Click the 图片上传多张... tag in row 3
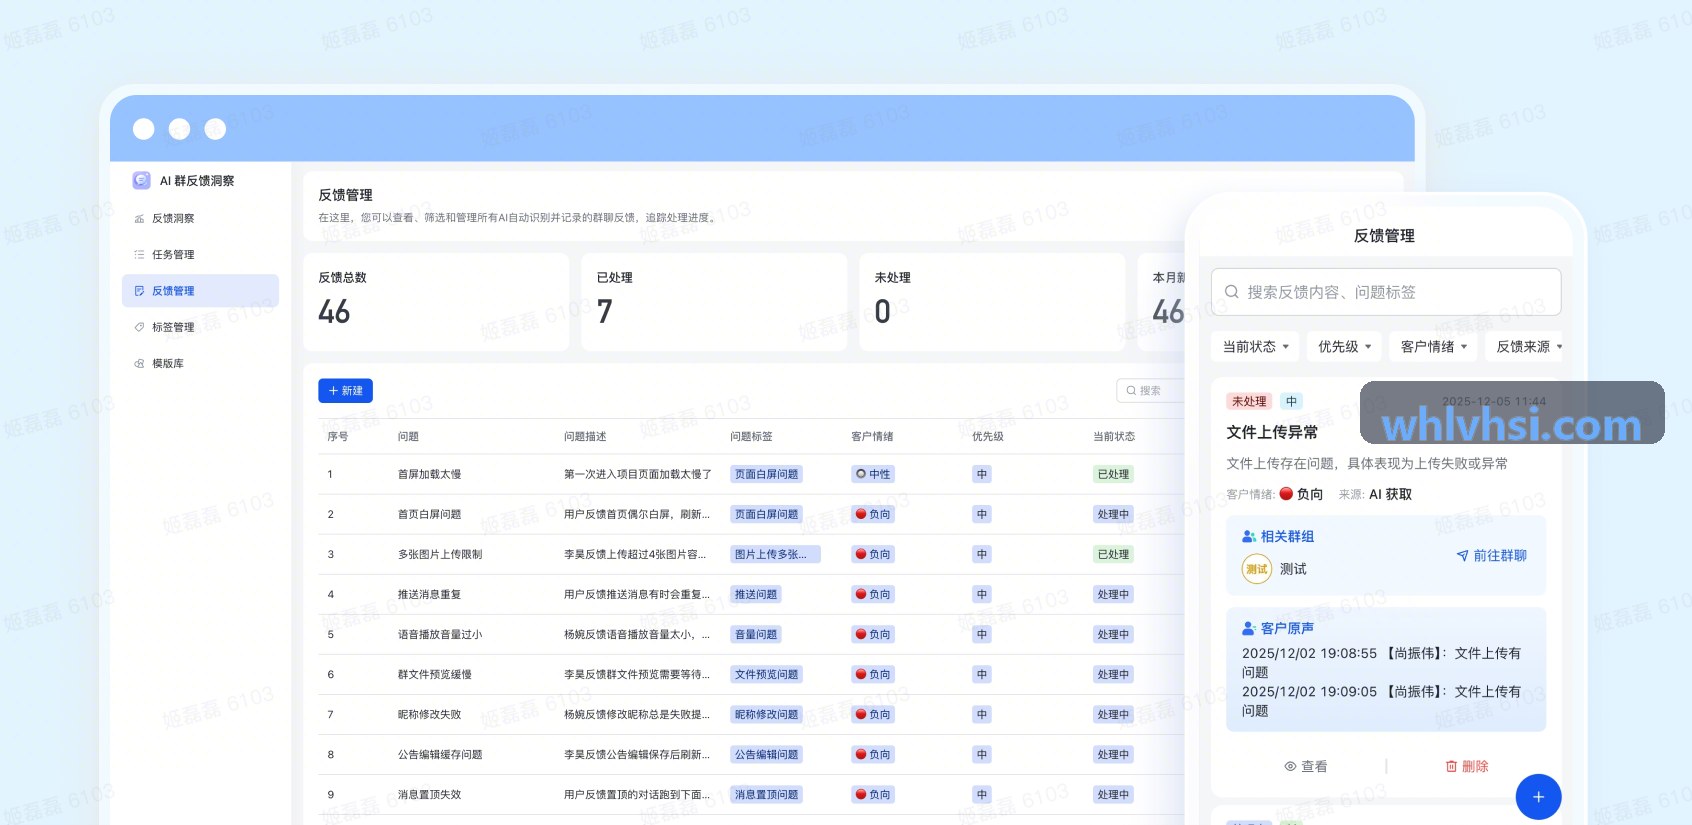 [x=775, y=554]
